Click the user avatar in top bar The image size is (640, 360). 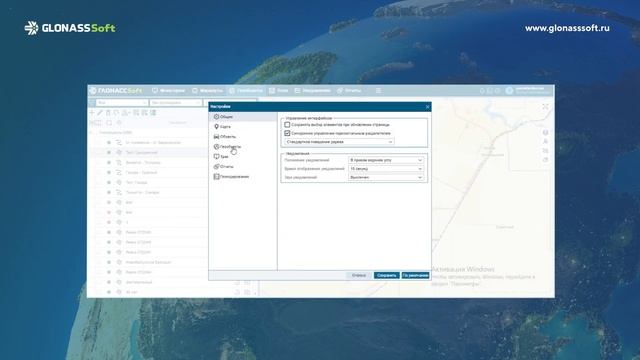pyautogui.click(x=509, y=91)
